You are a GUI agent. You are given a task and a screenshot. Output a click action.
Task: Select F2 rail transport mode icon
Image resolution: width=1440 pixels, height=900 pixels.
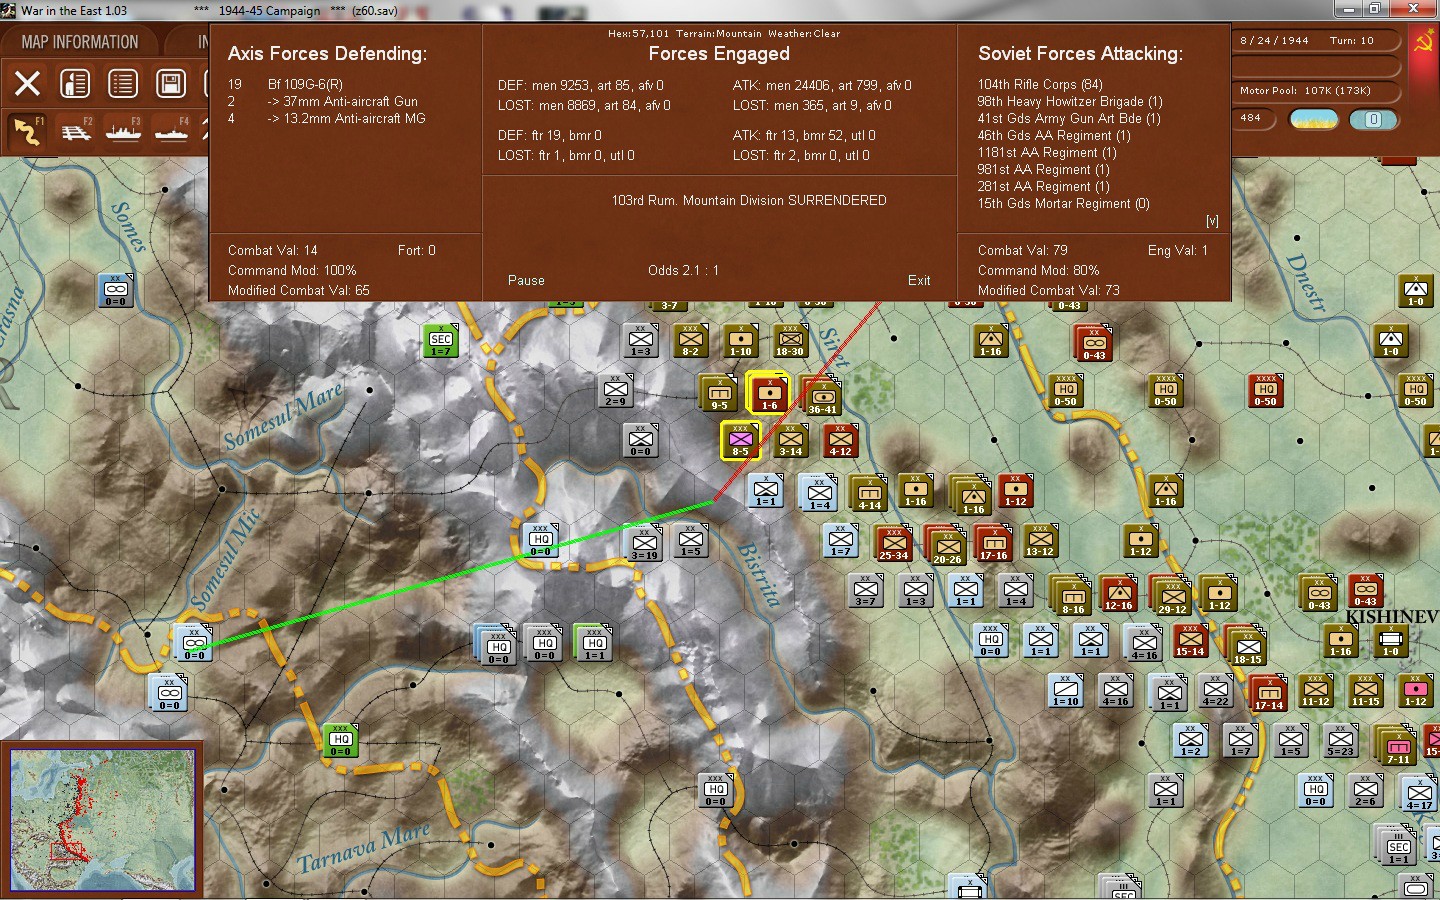click(75, 131)
